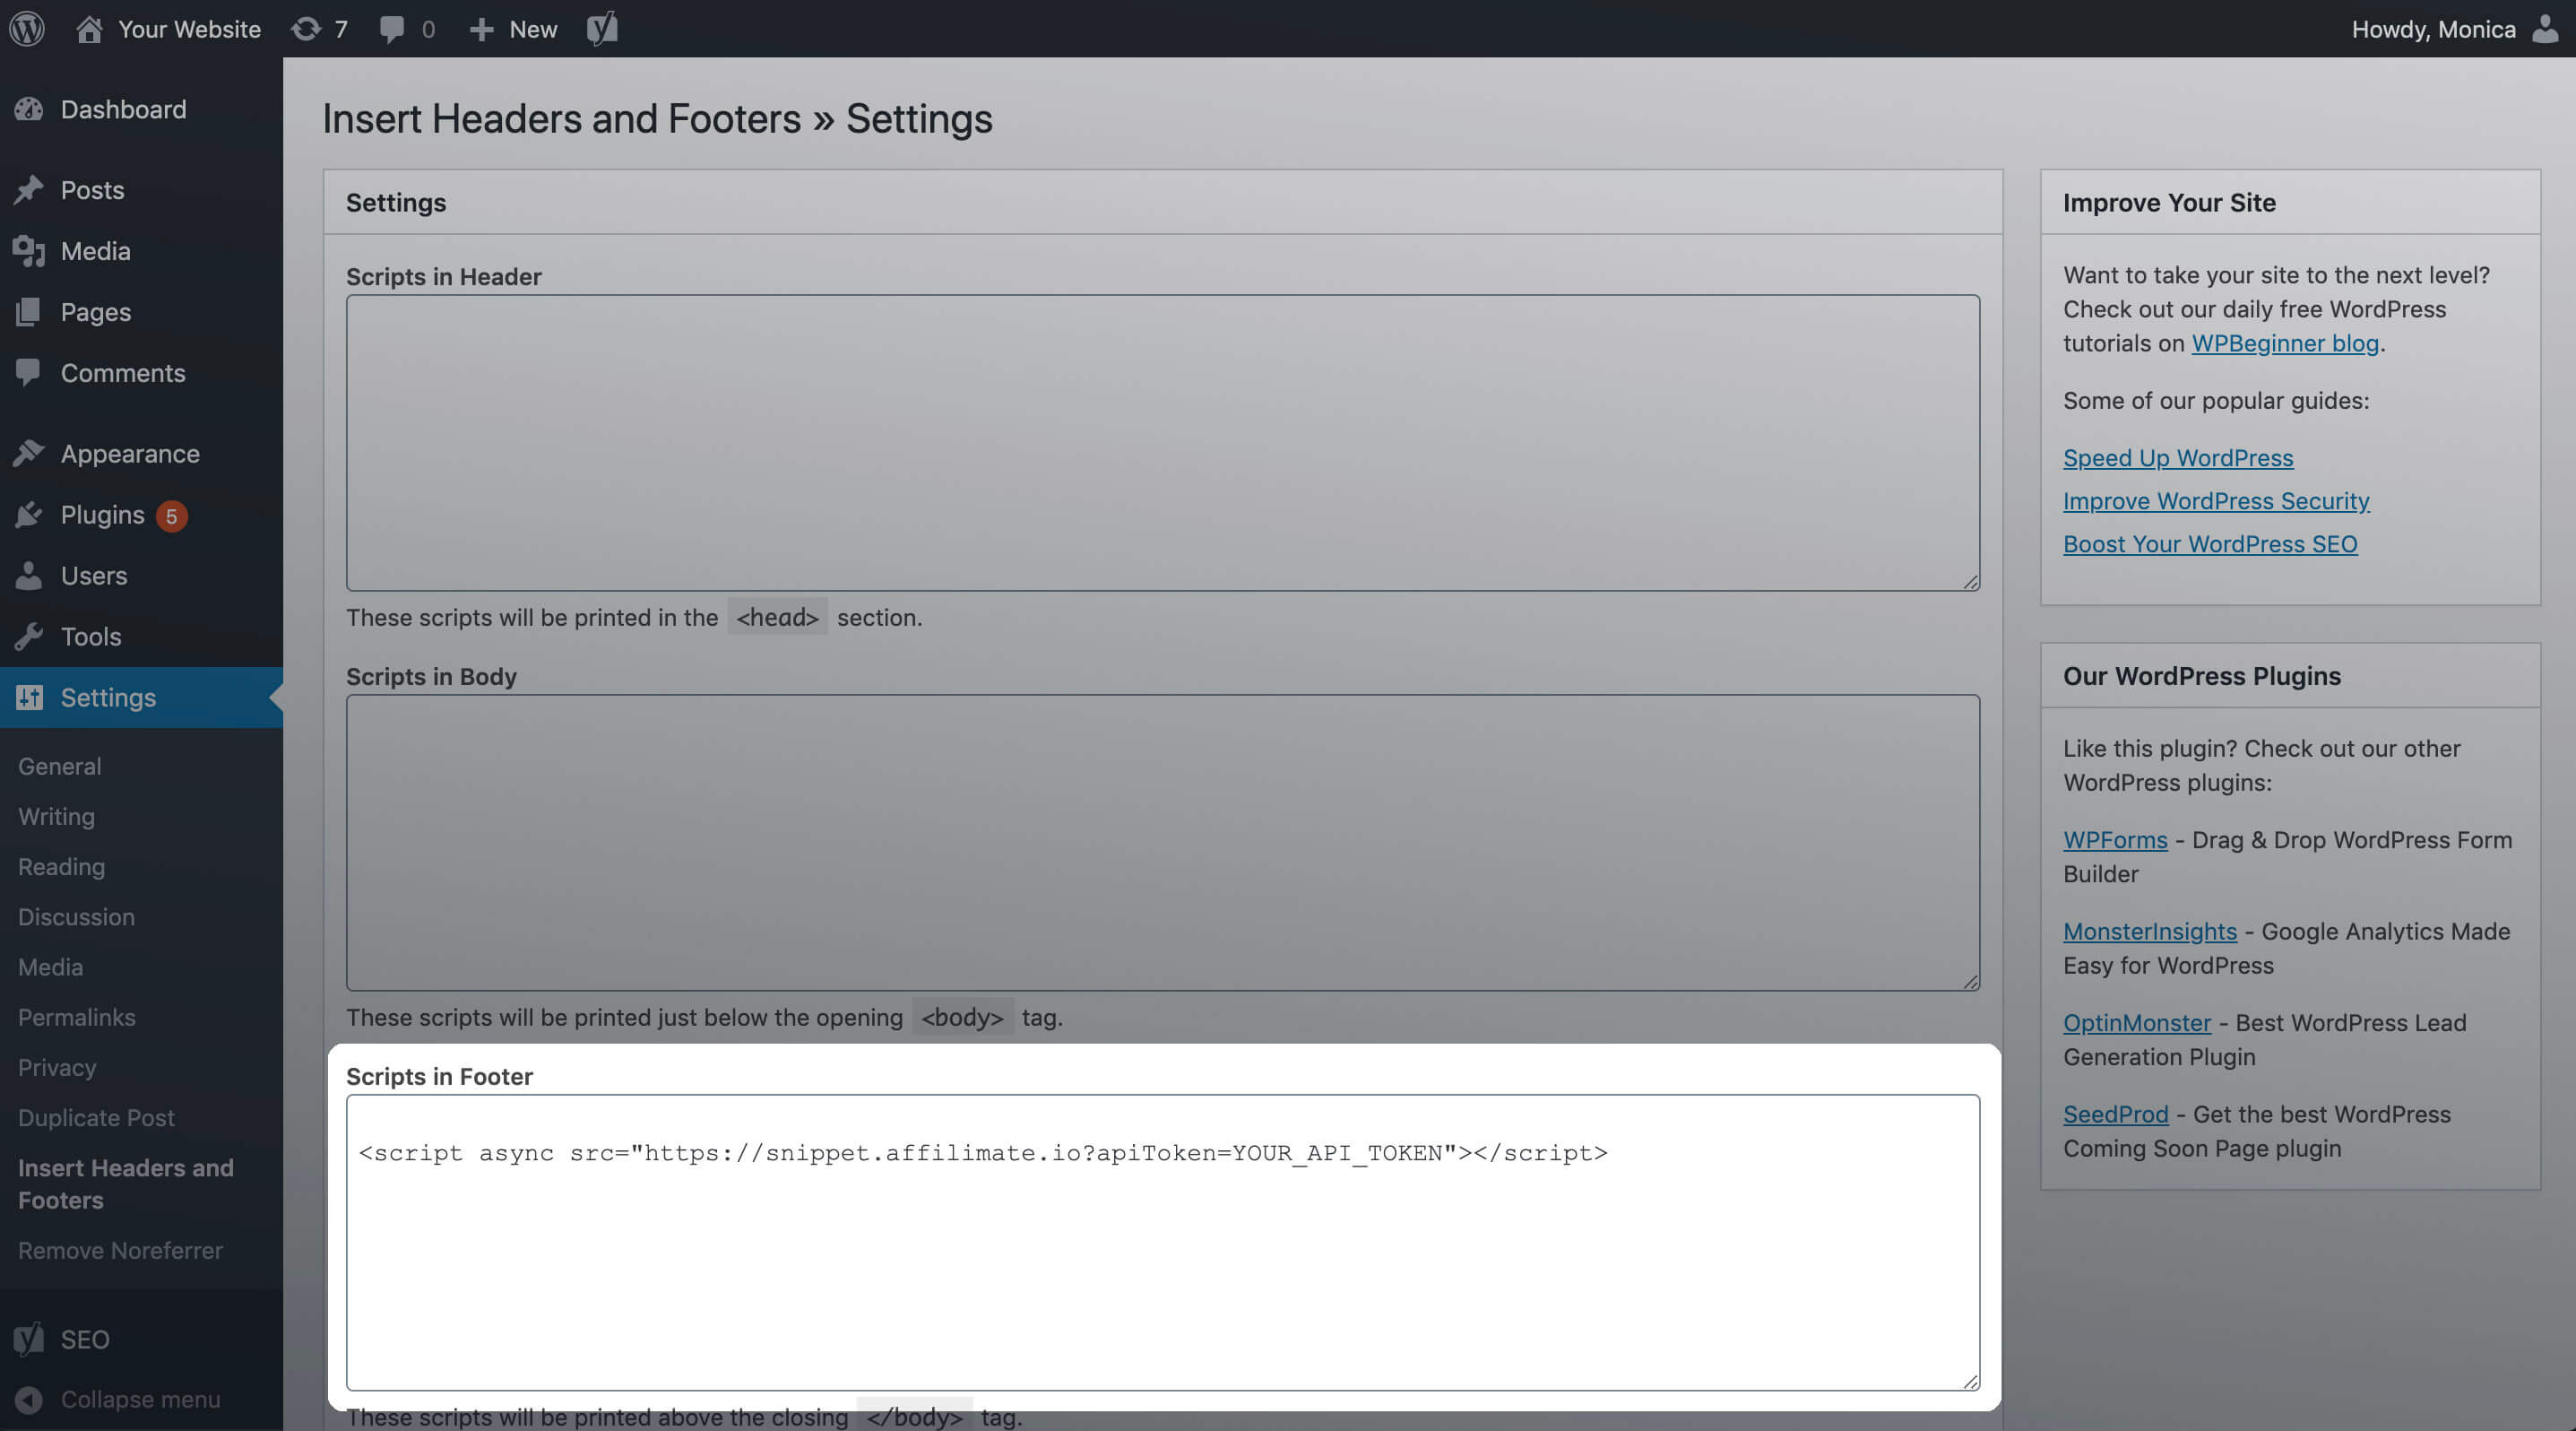Select Settings menu item in sidebar

click(108, 696)
